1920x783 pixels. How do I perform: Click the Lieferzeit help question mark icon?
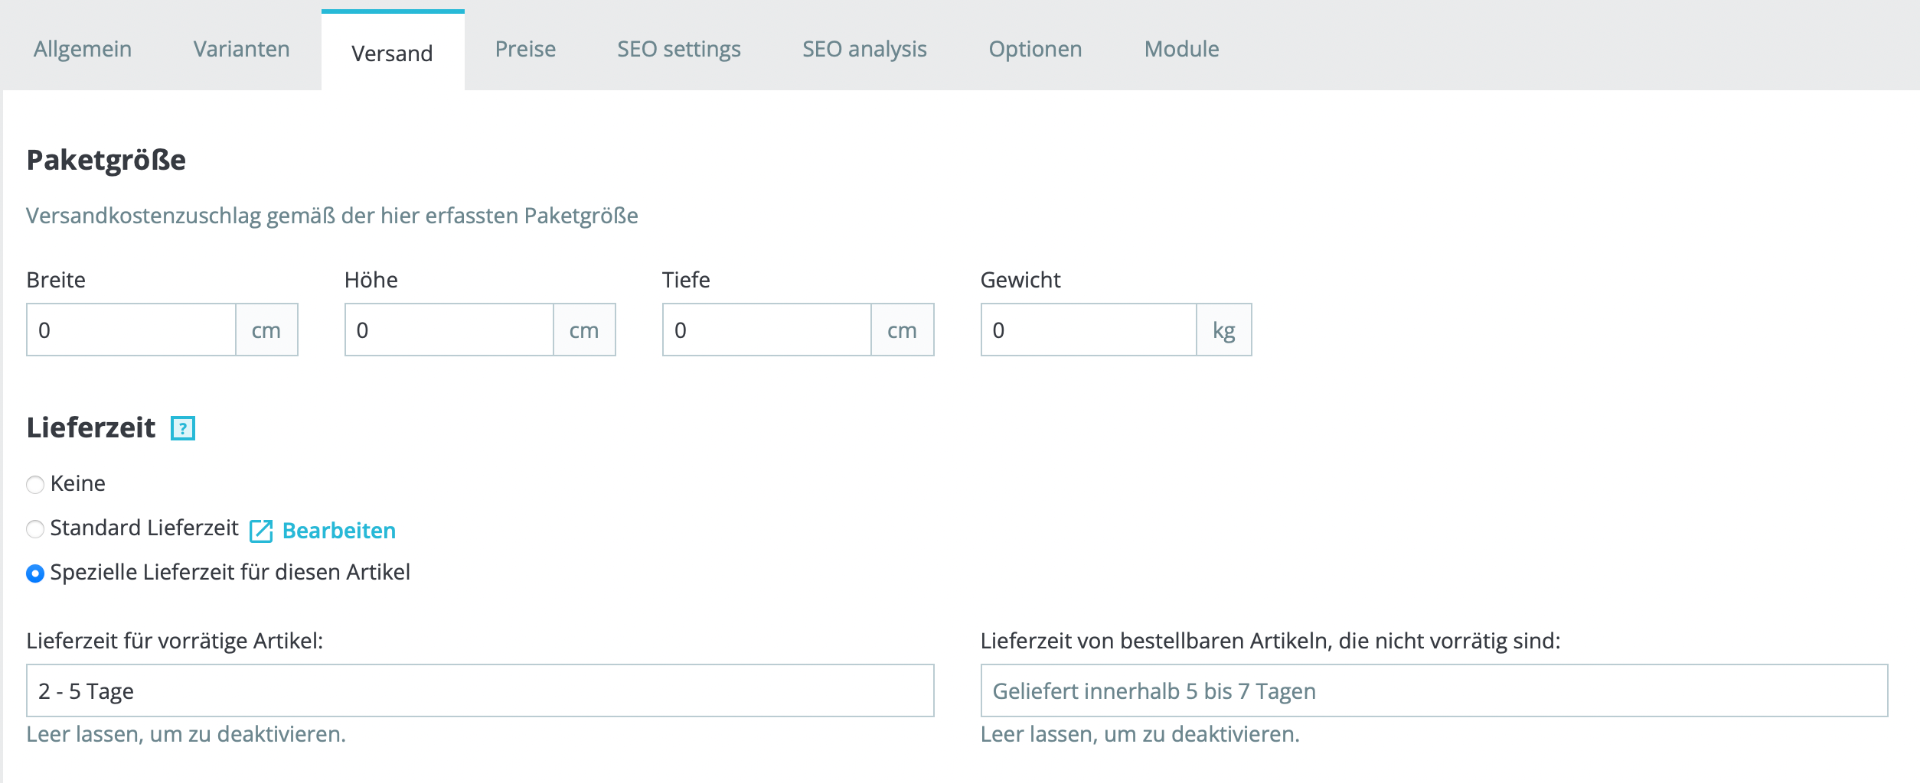pos(183,429)
